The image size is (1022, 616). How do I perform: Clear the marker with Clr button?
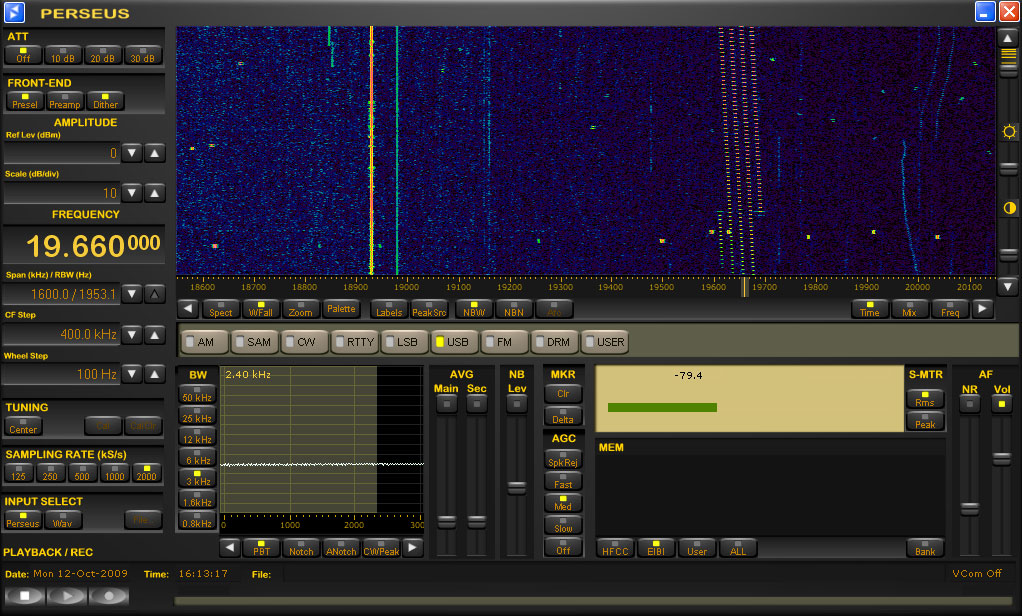pos(563,392)
